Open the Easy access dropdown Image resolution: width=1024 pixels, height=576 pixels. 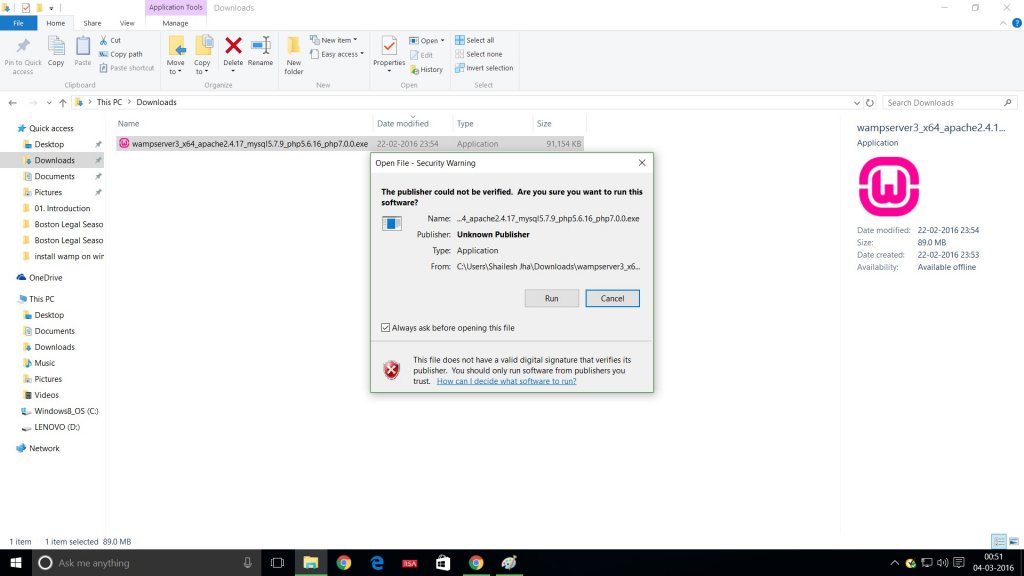click(x=337, y=54)
